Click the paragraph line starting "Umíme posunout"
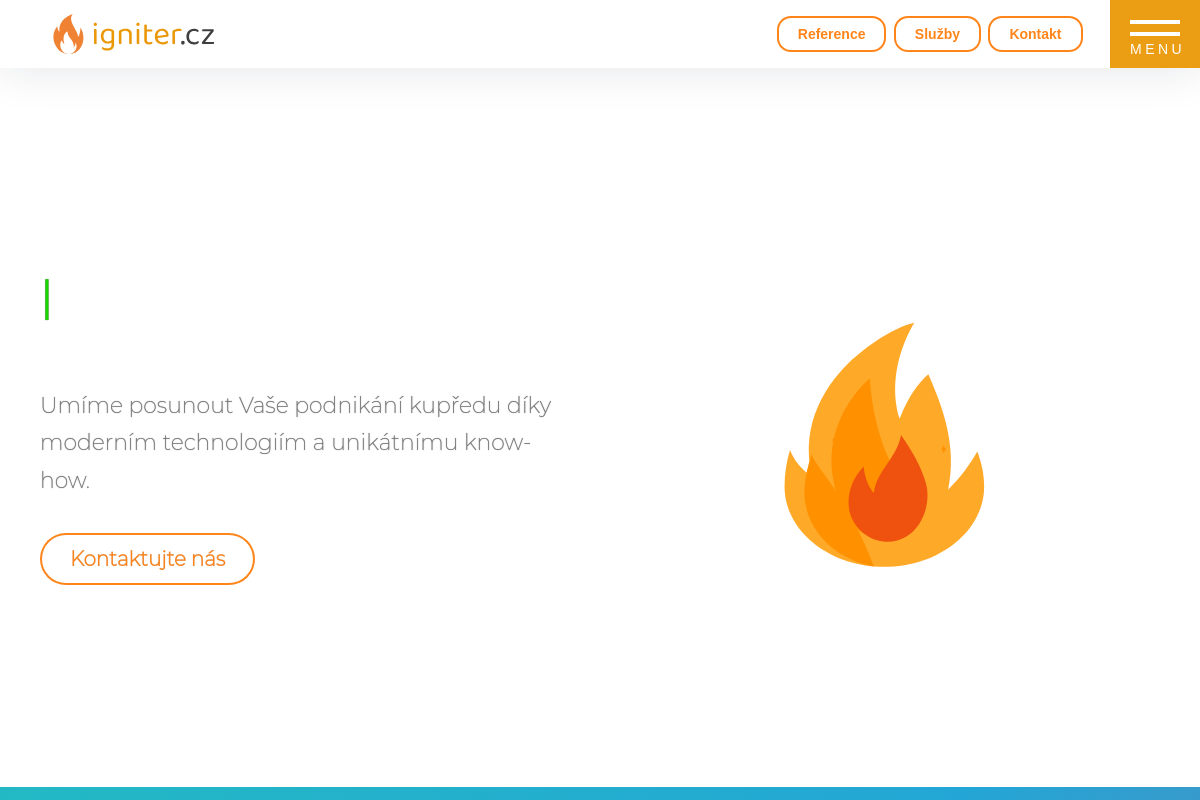Viewport: 1200px width, 800px height. point(296,405)
